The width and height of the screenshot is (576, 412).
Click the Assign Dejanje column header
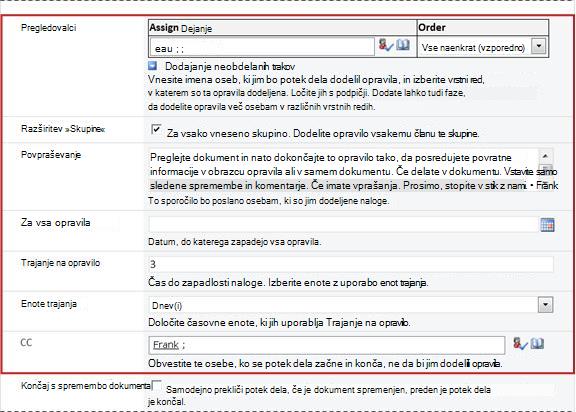pos(282,28)
